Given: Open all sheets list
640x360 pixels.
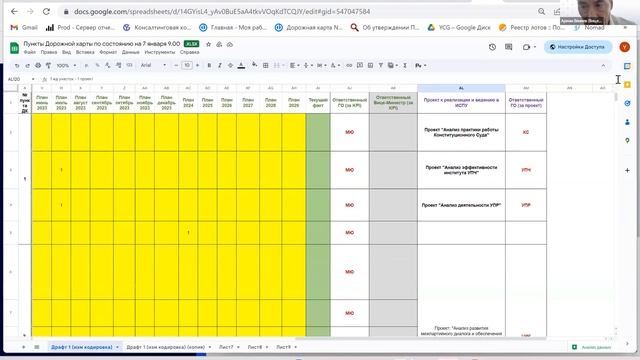Looking at the screenshot, I should pyautogui.click(x=37, y=347).
